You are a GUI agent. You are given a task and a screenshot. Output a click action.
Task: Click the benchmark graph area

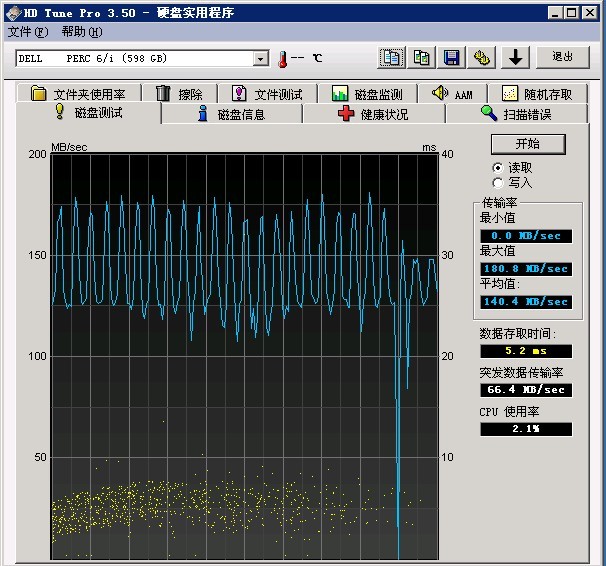[x=245, y=356]
